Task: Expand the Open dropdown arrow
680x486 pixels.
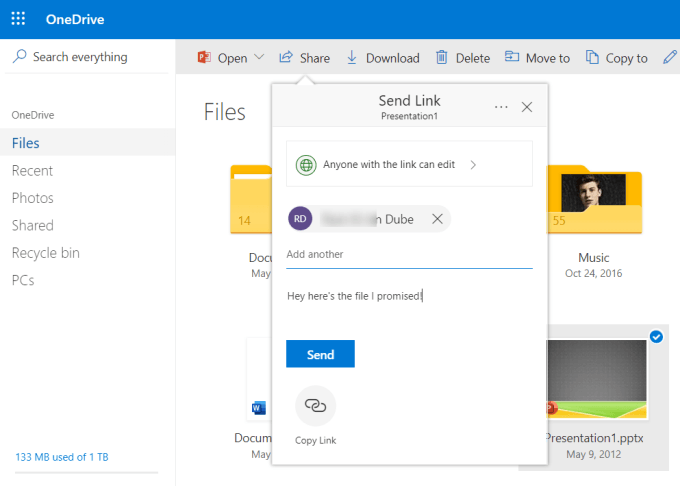Action: [x=259, y=57]
